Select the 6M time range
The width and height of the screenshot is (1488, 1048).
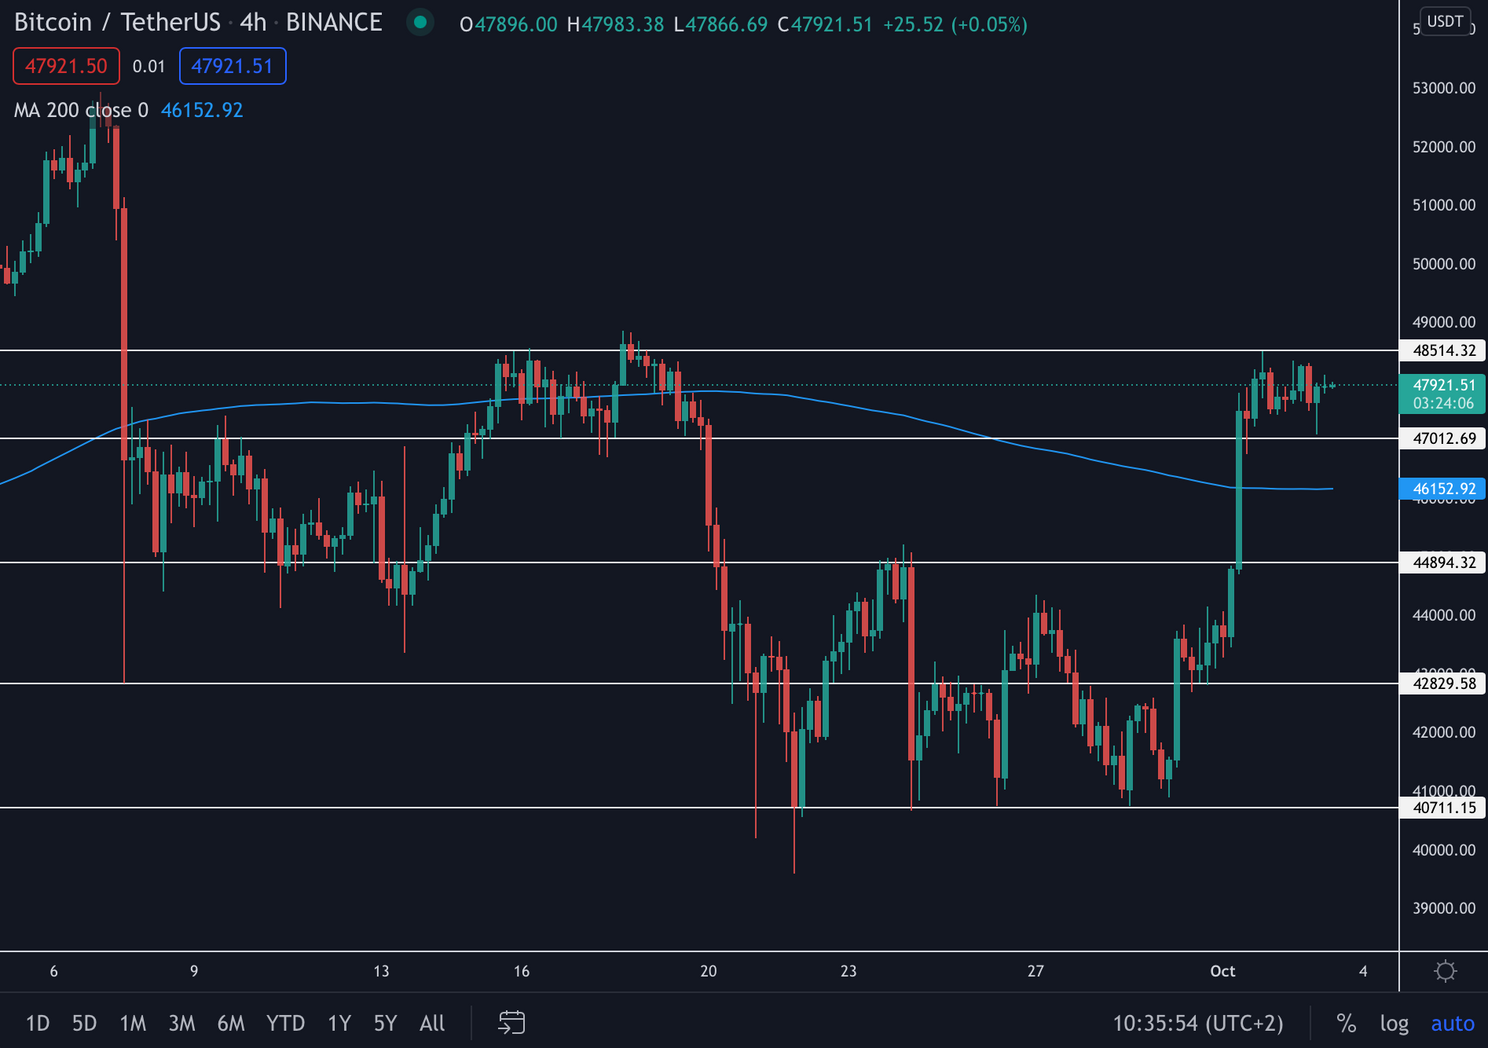tap(231, 1023)
